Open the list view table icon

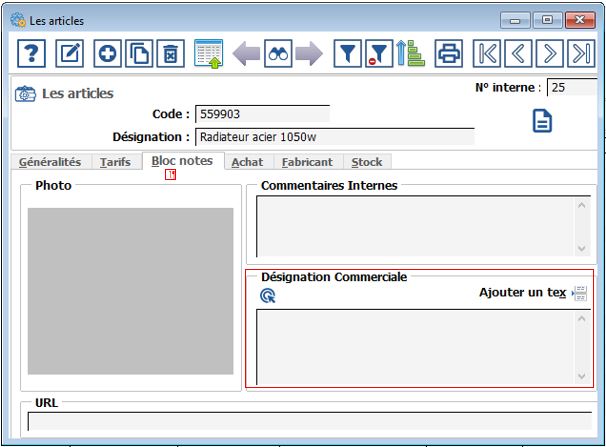(209, 54)
